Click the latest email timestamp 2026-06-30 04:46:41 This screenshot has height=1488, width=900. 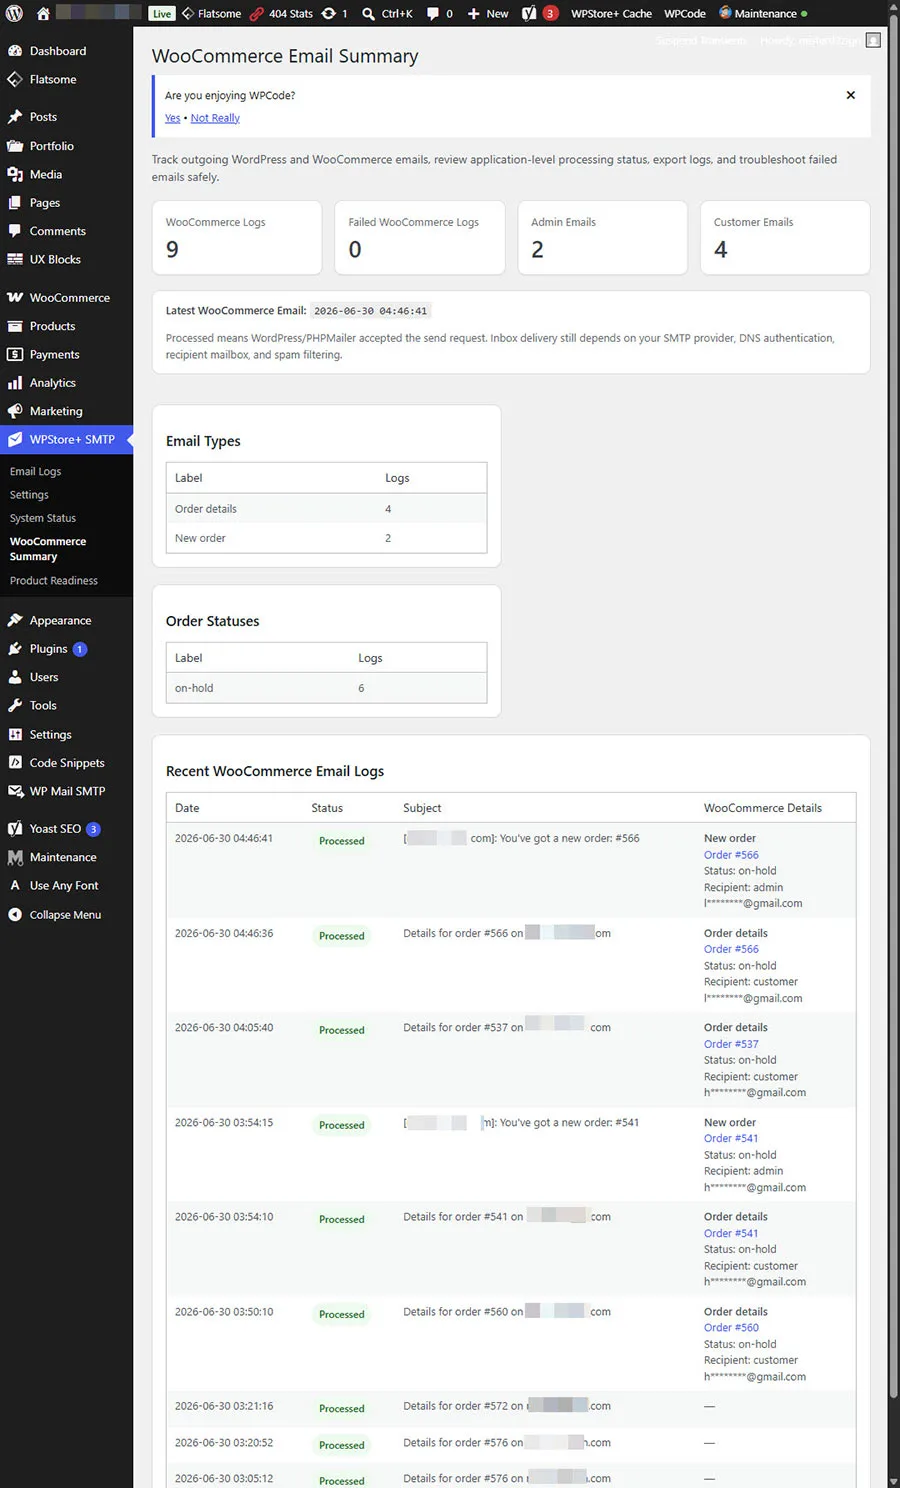click(370, 311)
